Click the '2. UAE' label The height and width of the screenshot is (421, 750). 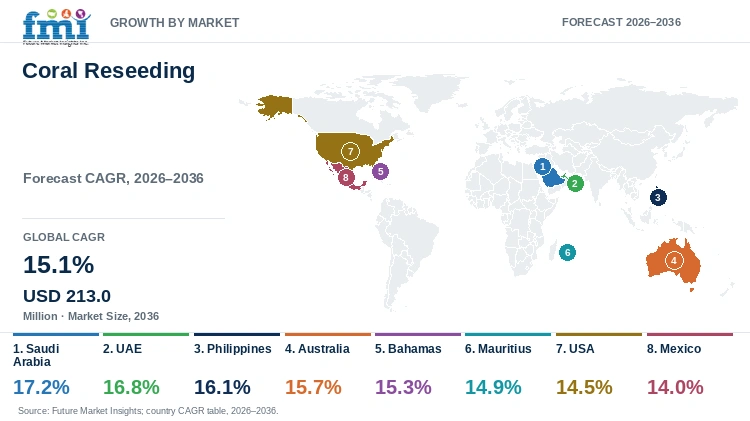(x=122, y=349)
